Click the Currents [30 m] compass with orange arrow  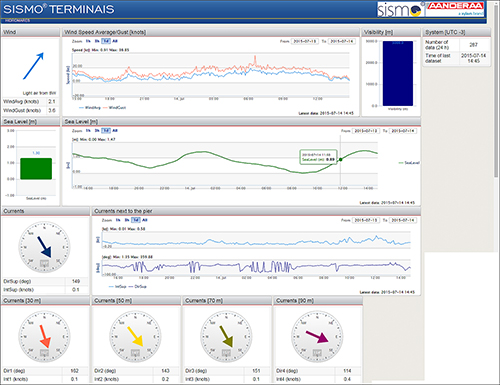(44, 337)
